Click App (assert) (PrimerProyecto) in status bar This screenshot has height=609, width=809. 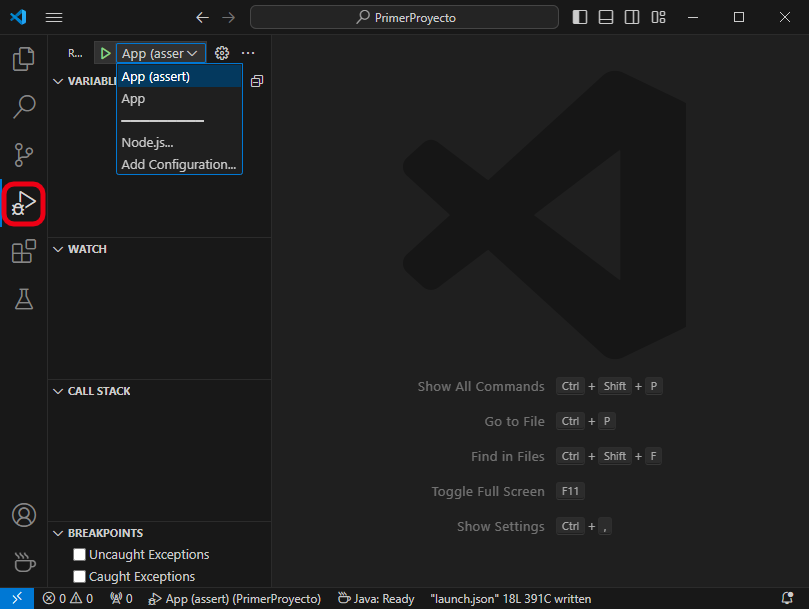coord(234,599)
